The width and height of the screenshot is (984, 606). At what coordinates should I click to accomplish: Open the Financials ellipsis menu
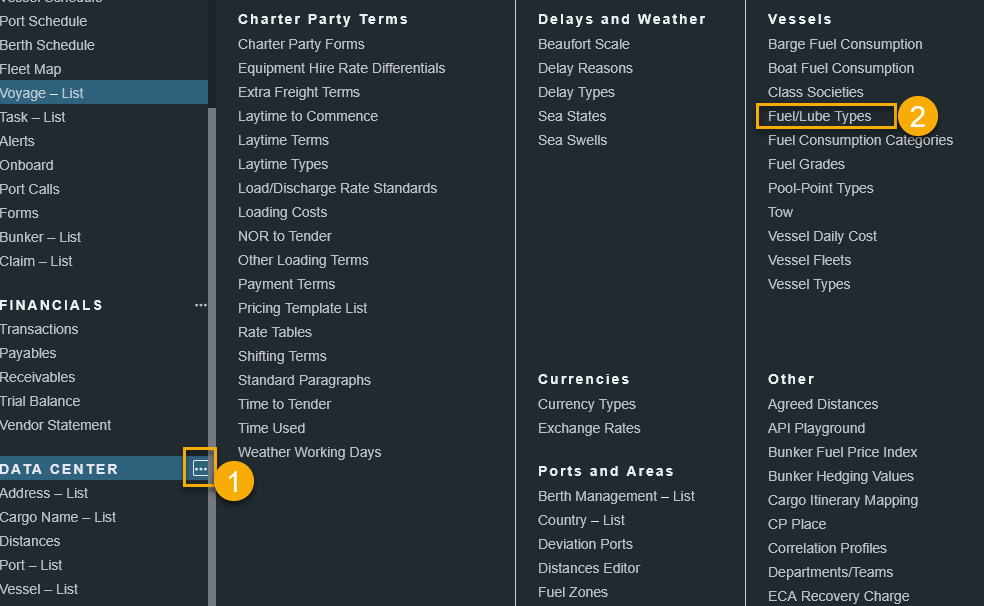200,305
